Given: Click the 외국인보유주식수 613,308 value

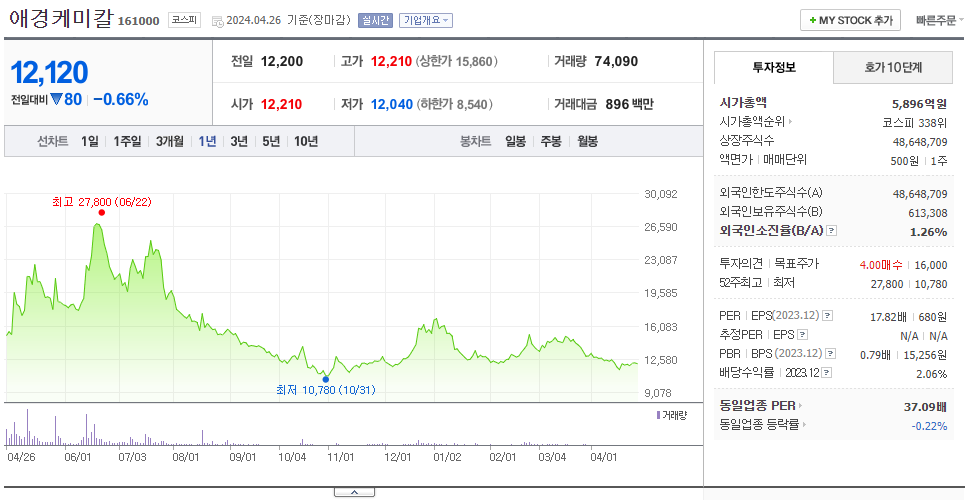Looking at the screenshot, I should point(926,214).
